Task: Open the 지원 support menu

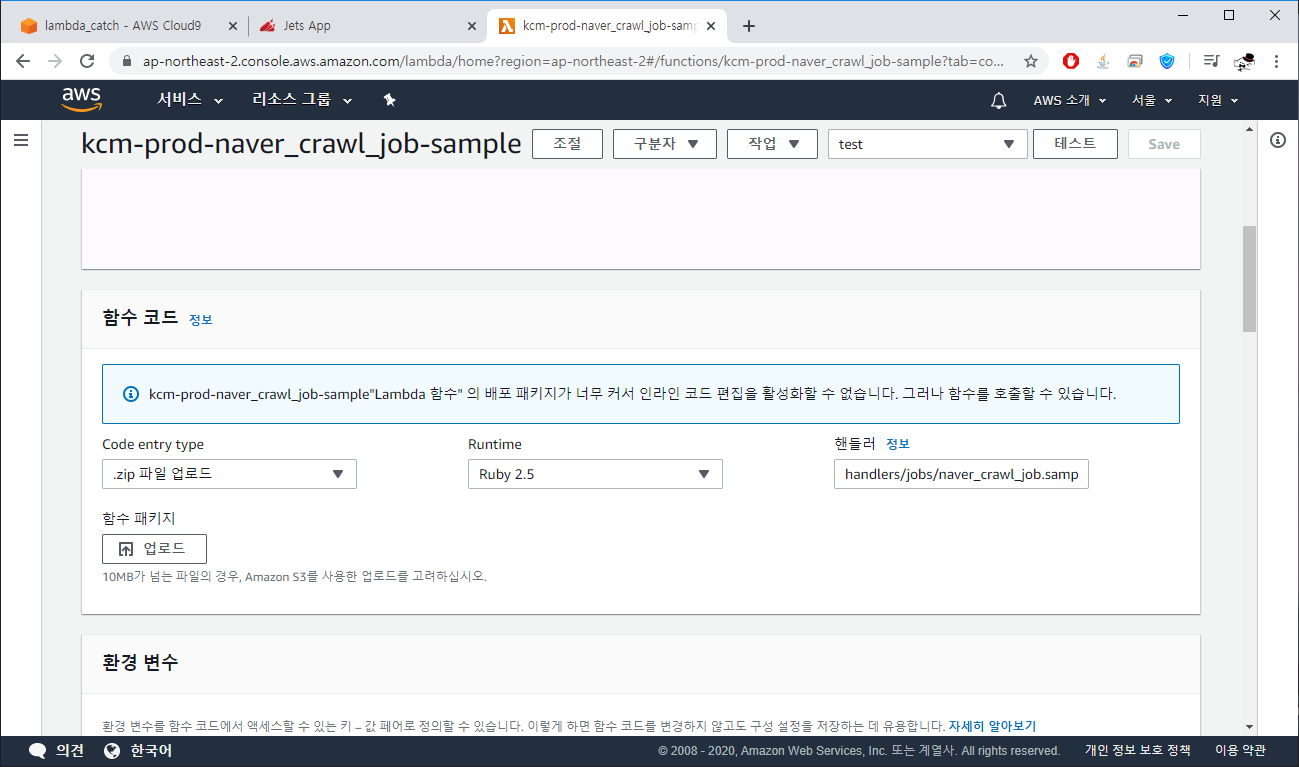Action: [1218, 100]
